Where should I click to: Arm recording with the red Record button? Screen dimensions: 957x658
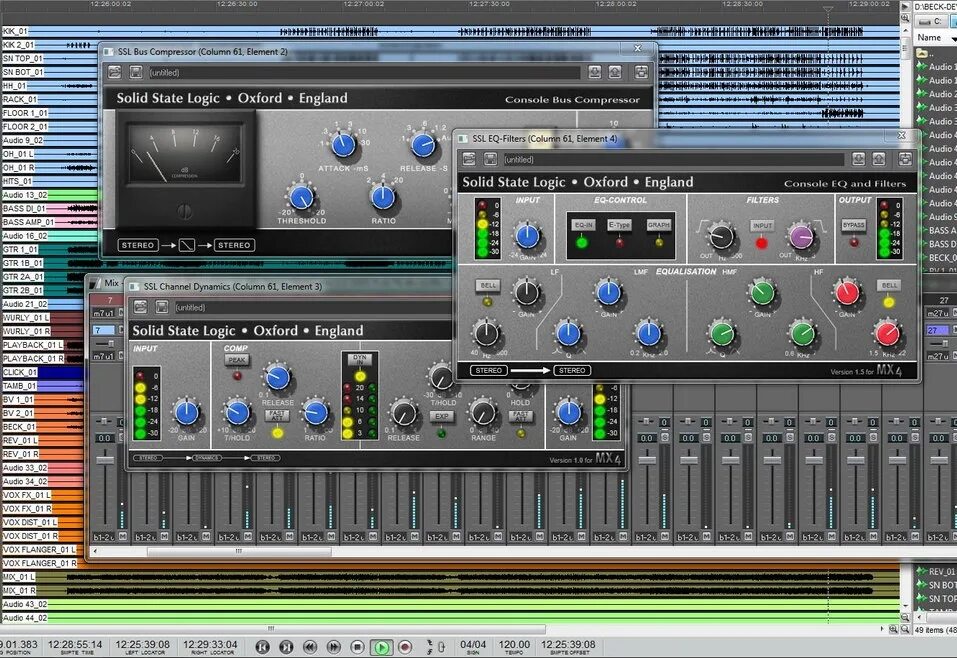pyautogui.click(x=405, y=647)
